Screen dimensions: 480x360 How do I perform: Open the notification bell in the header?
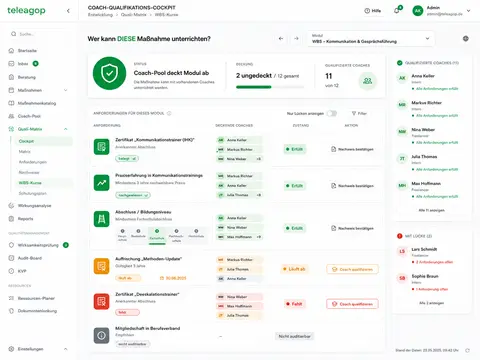point(397,11)
